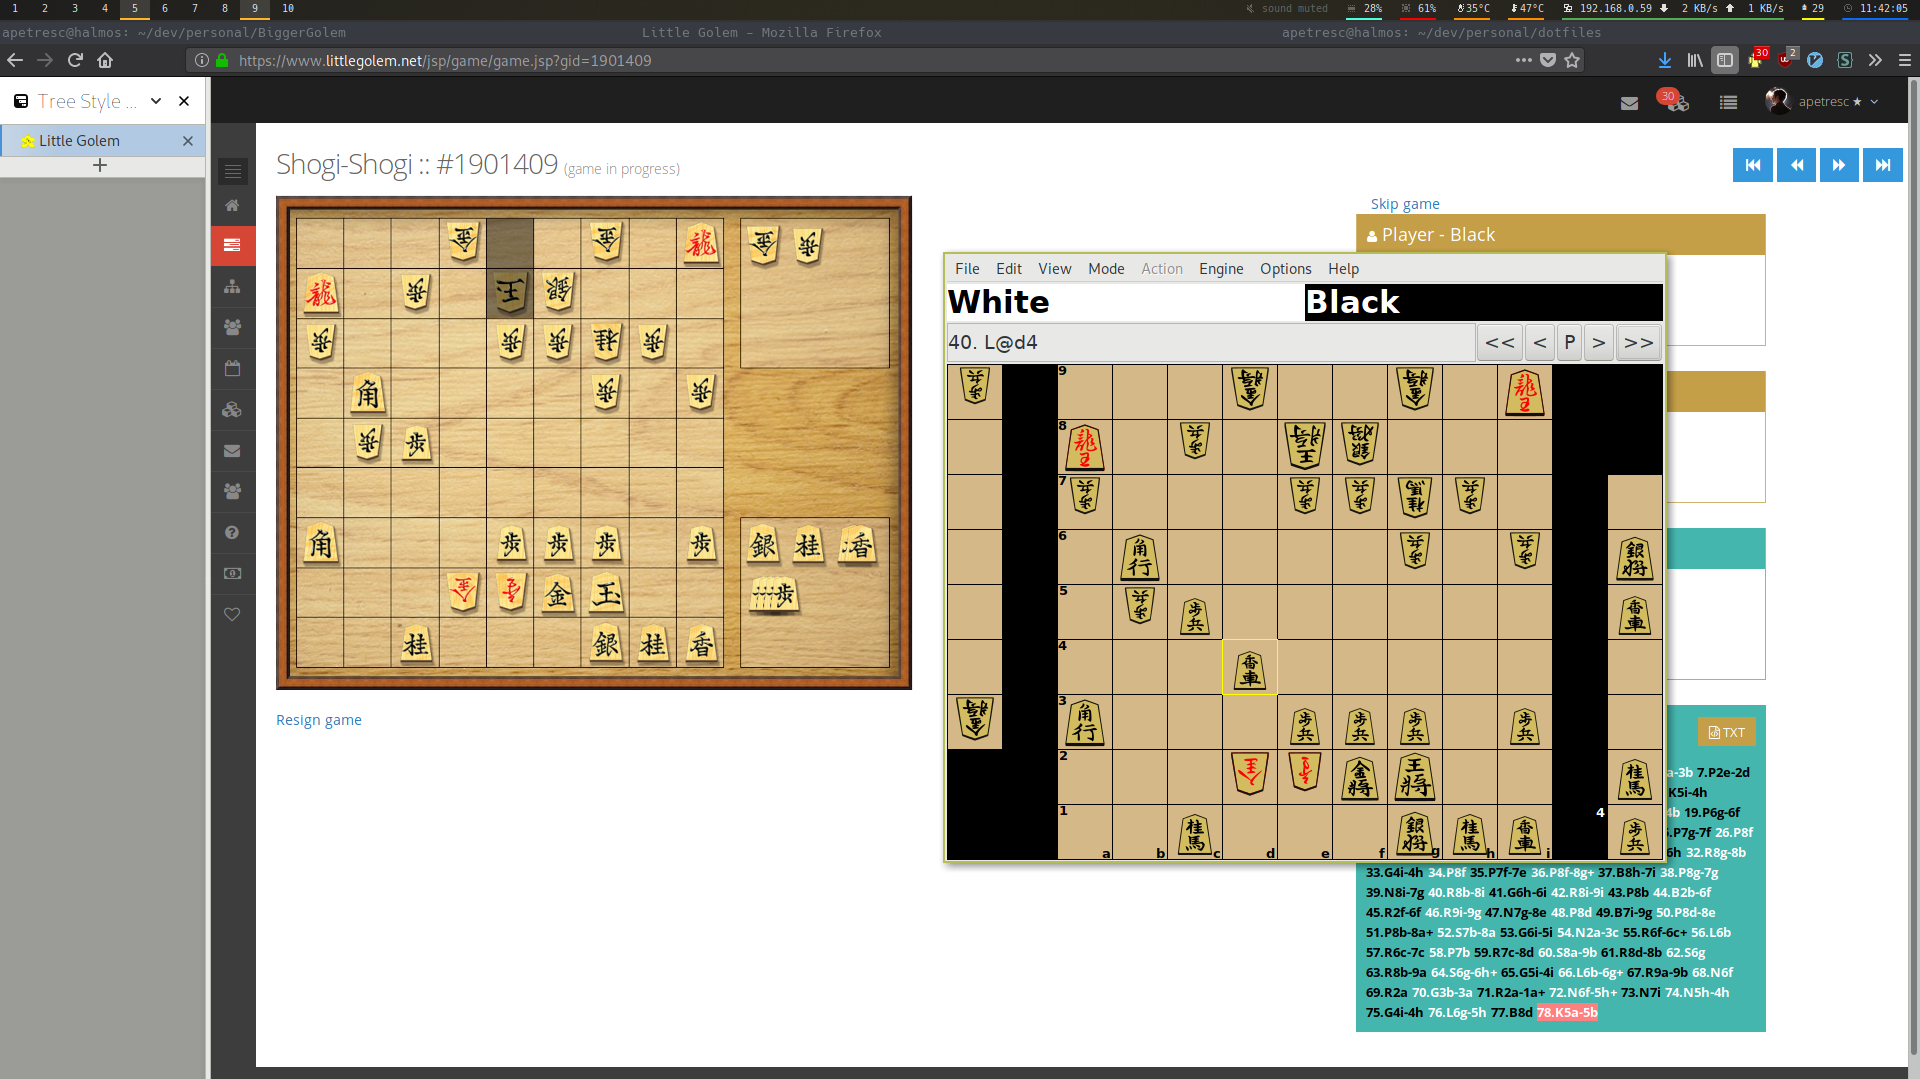This screenshot has width=1920, height=1079.
Task: Click the sidebar hamburger menu icon
Action: pyautogui.click(x=233, y=172)
